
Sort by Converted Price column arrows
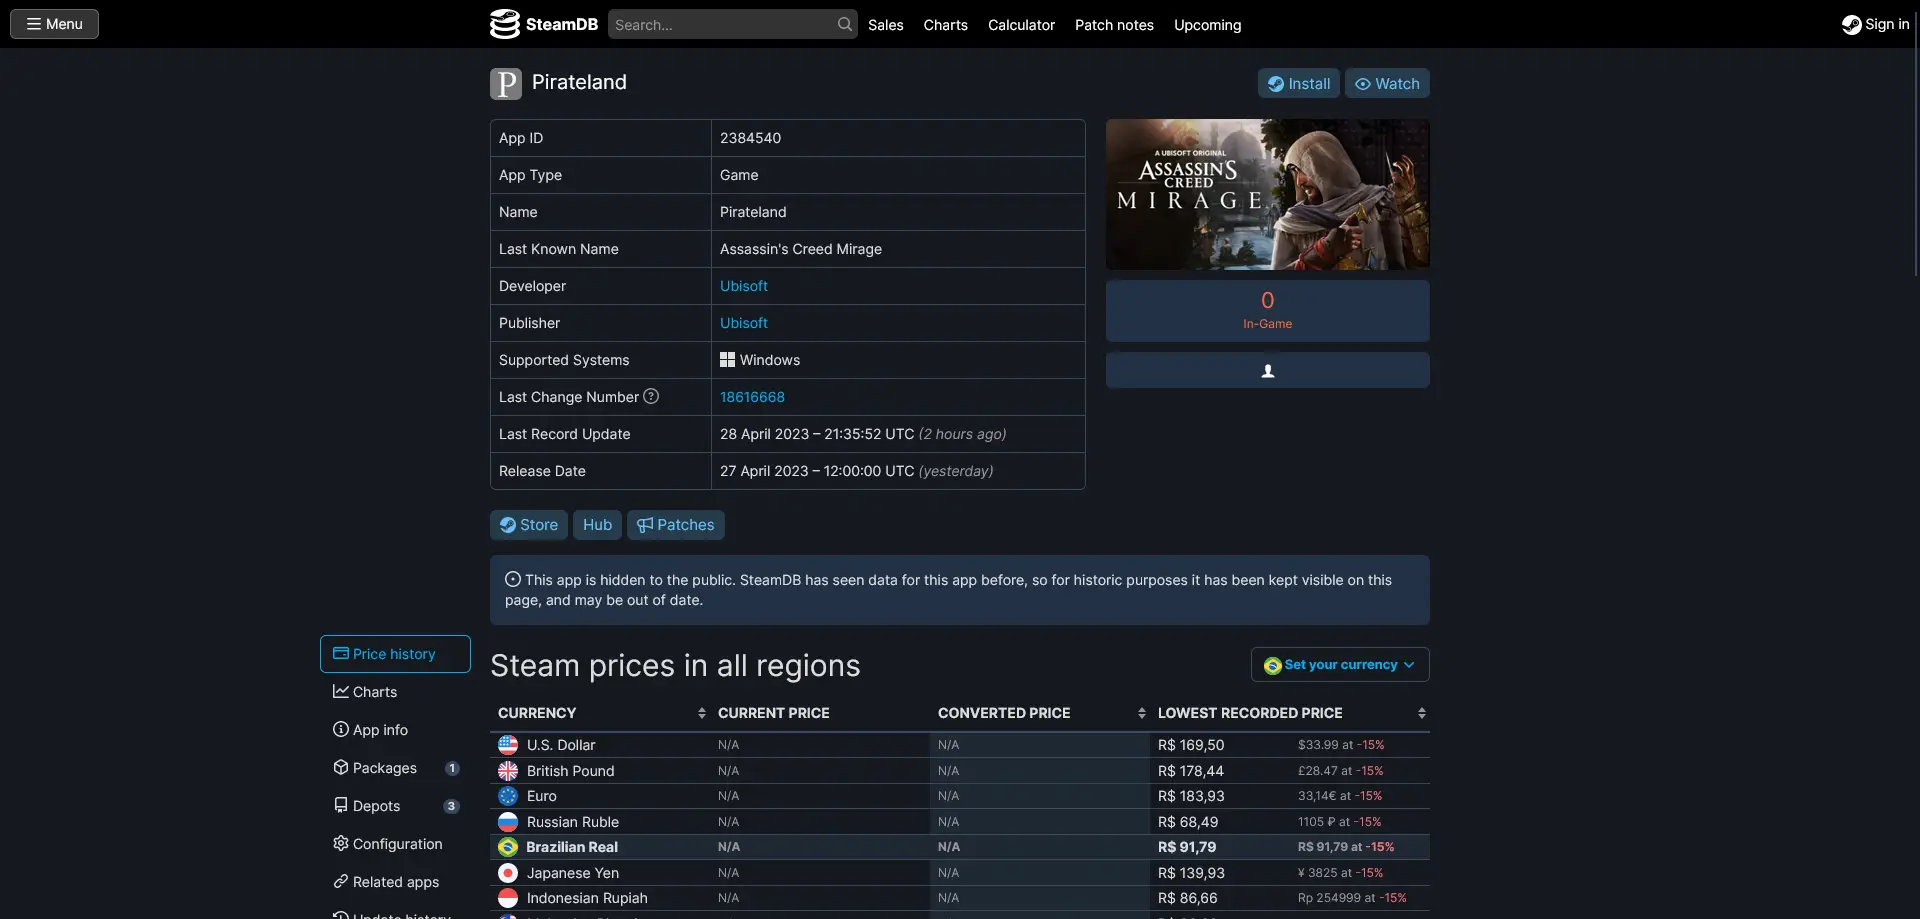(x=1141, y=713)
